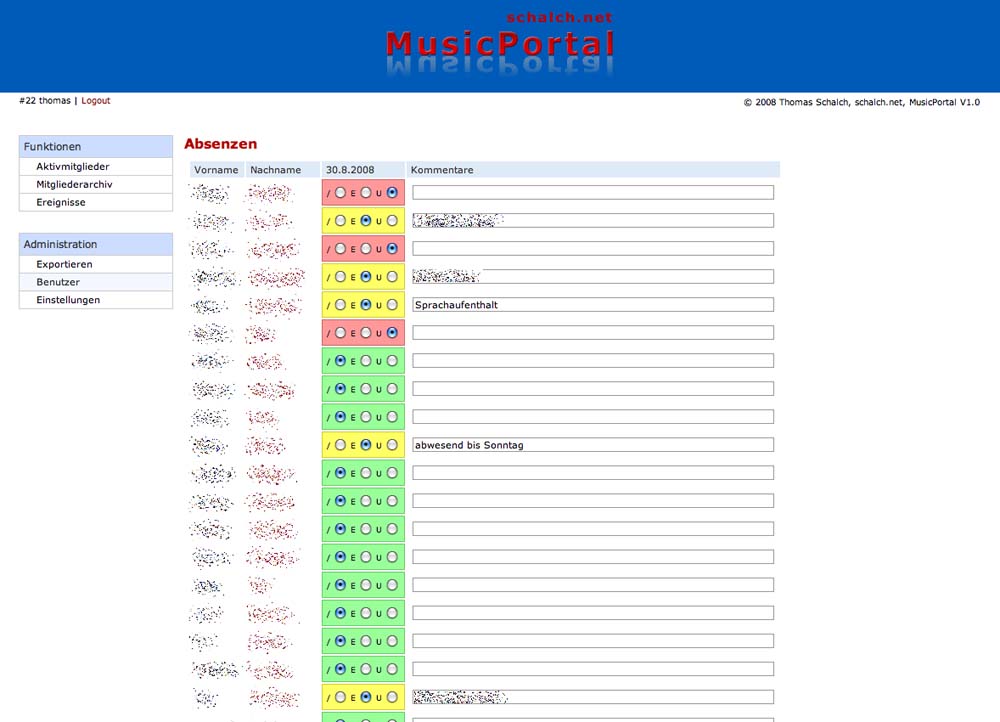The height and width of the screenshot is (722, 1000).
Task: Click the Administration section header
Action: click(96, 244)
